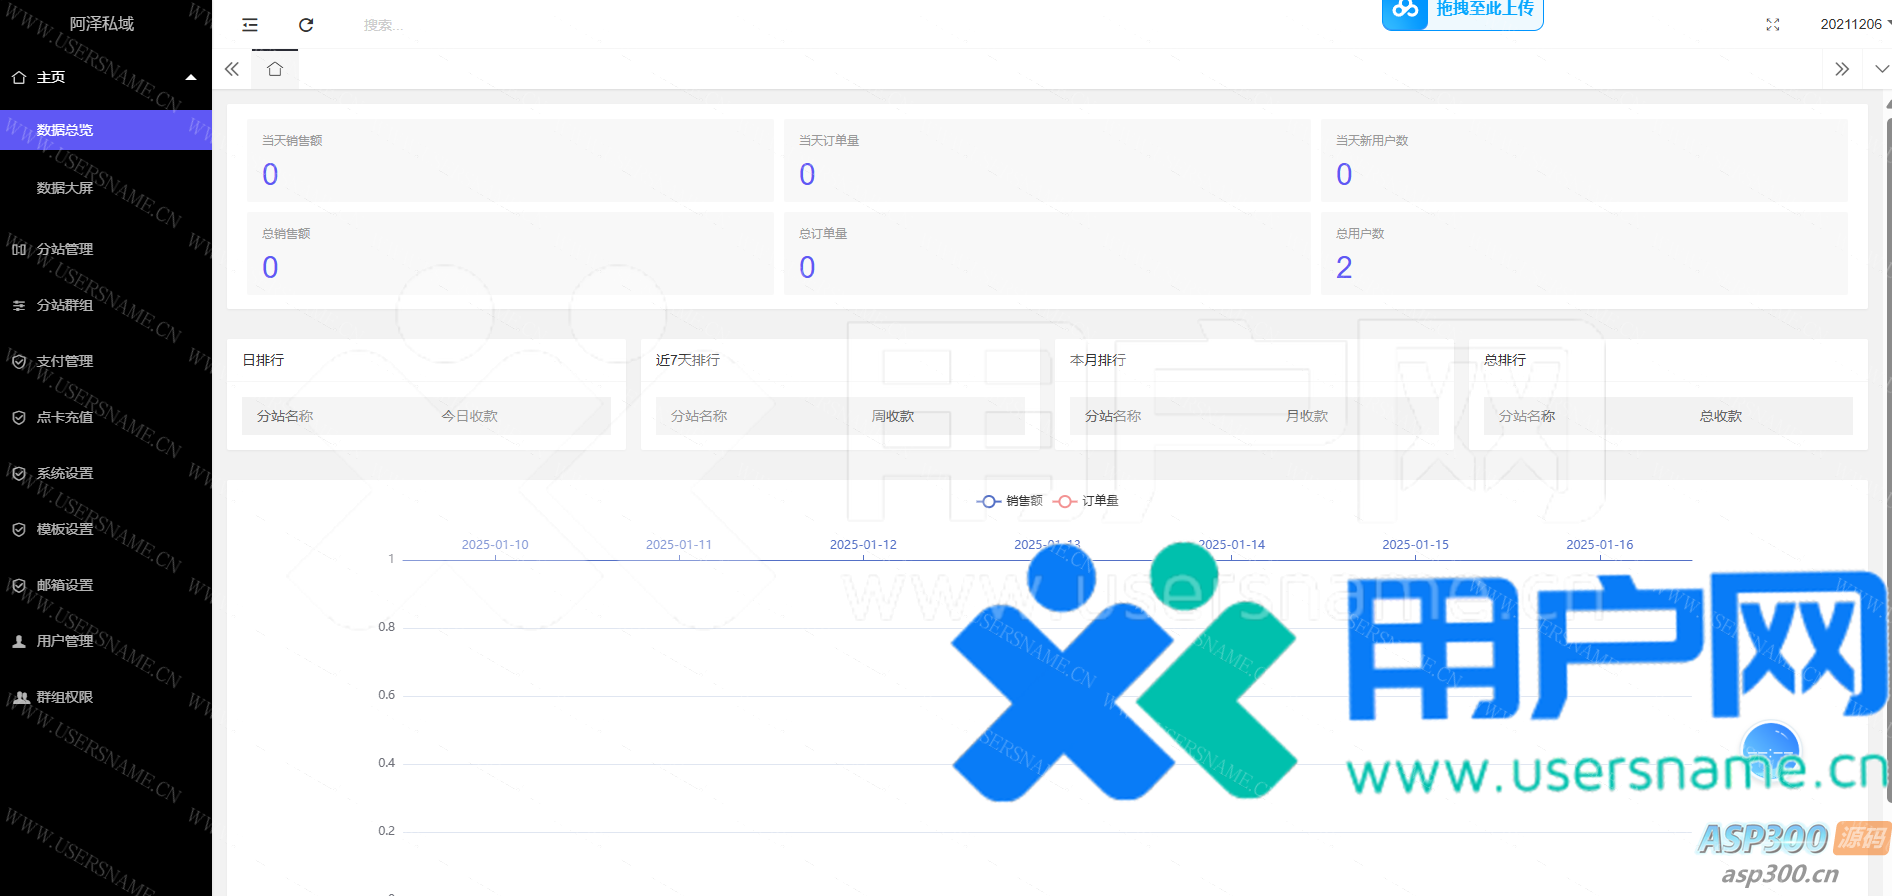The image size is (1892, 896).
Task: Open 支付管理 in the sidebar
Action: (65, 361)
